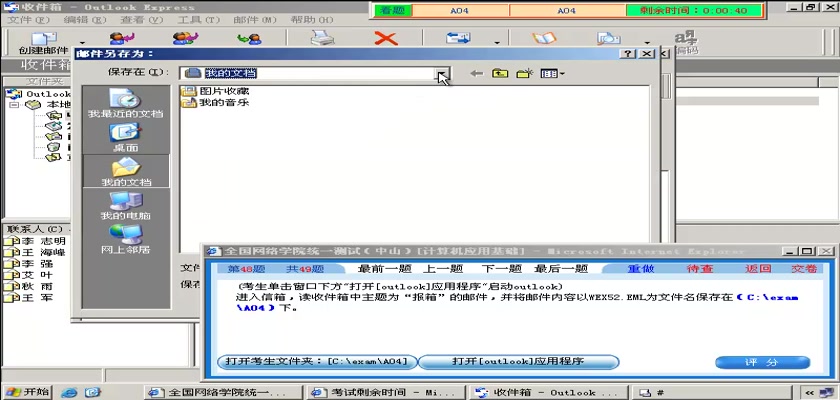The image size is (840, 400).
Task: Select 桌面 in the places bar
Action: [126, 138]
